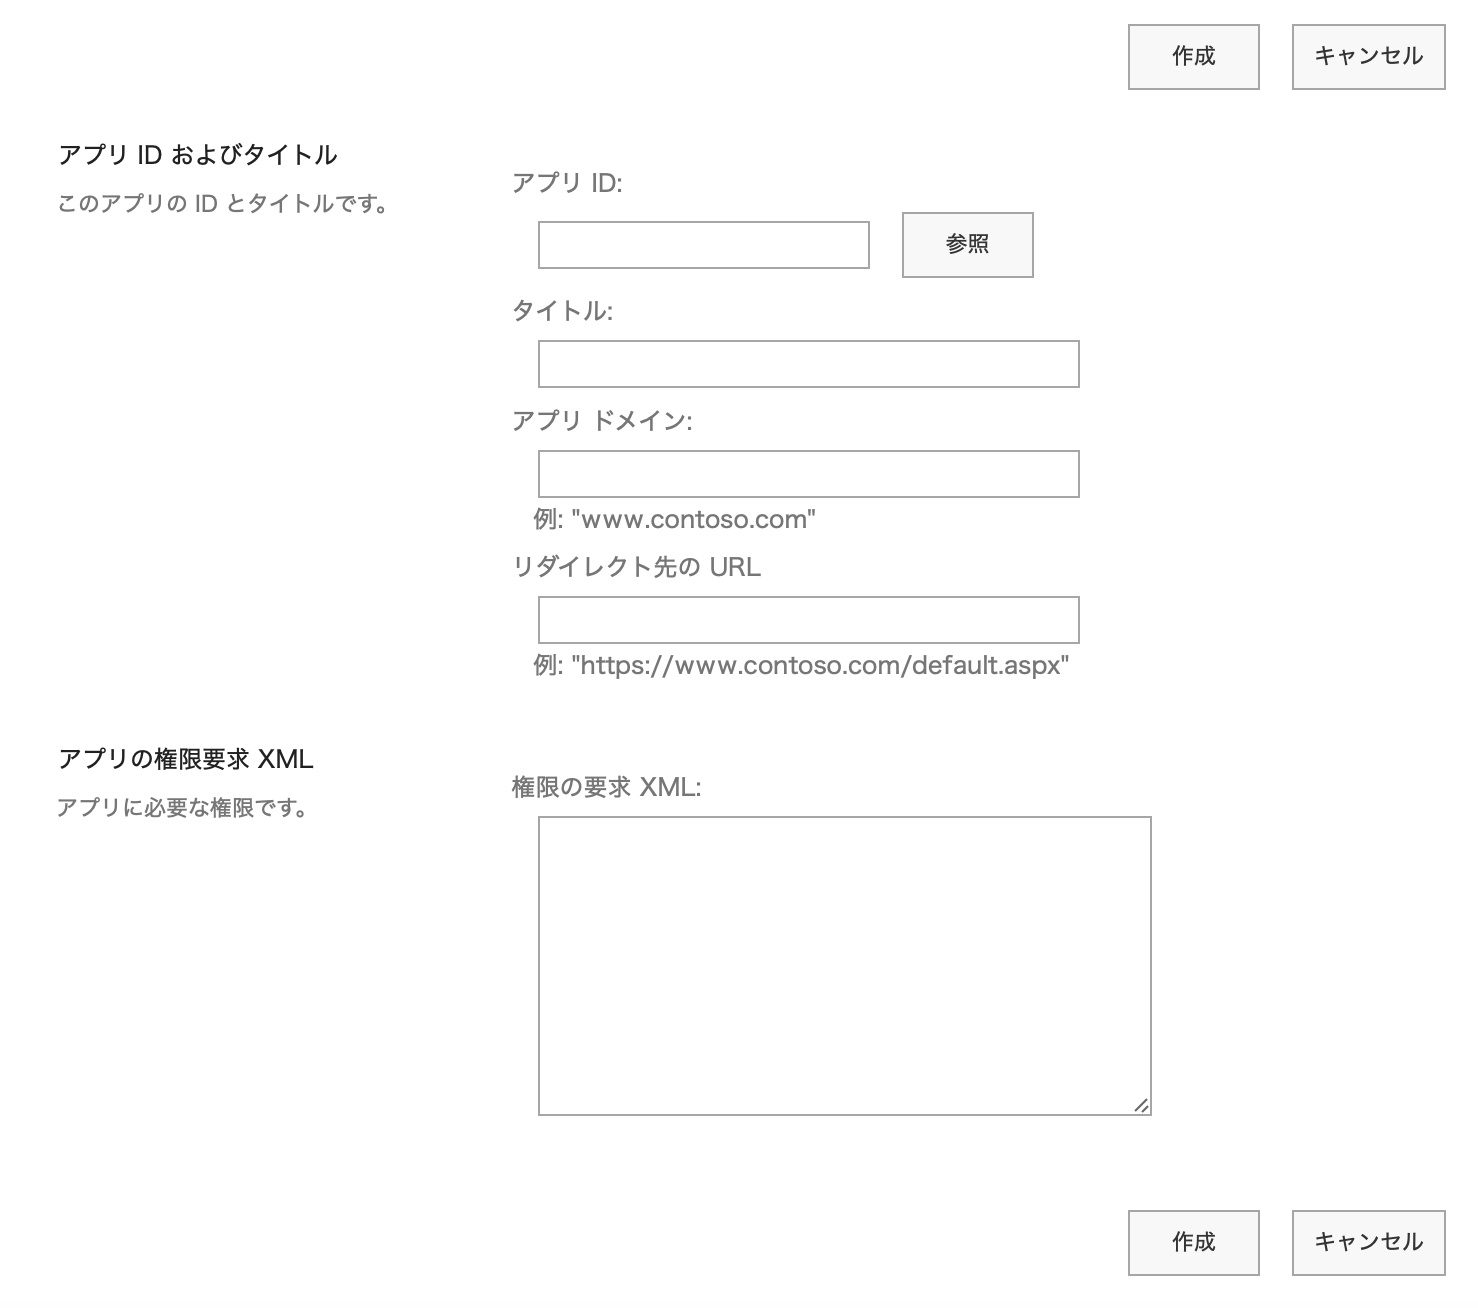Click the bottom キャンセル button
Screen dimensions: 1478x1308
coord(1368,1242)
